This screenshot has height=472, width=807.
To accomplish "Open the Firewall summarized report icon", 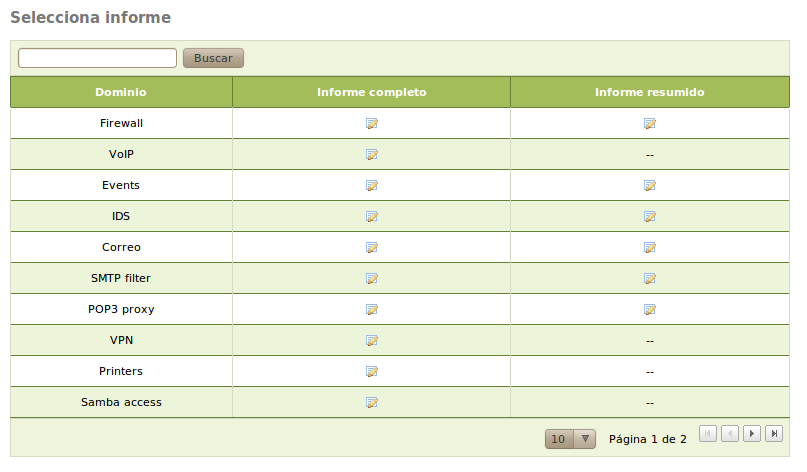I will (649, 124).
